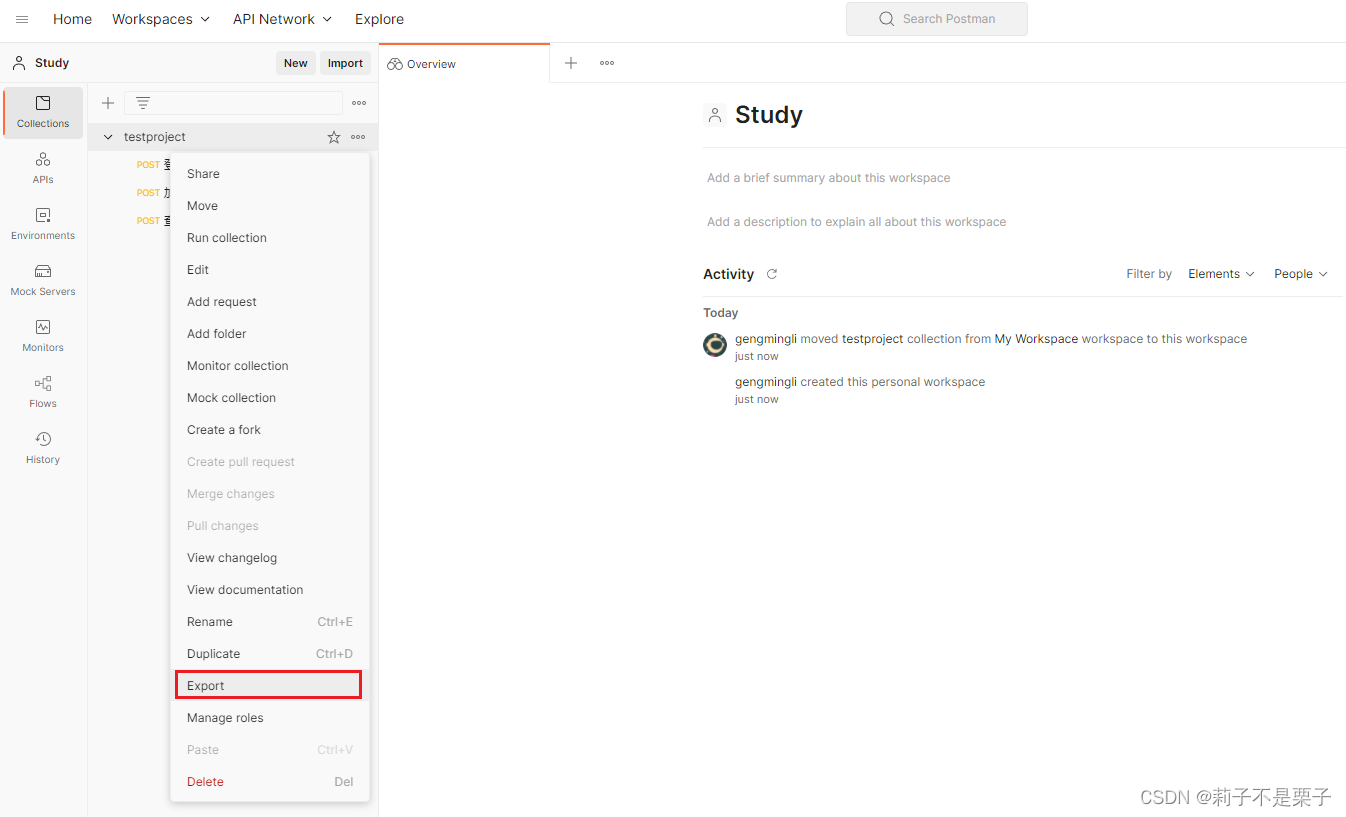Choose Manage roles
Viewport: 1346px width, 817px height.
point(270,718)
